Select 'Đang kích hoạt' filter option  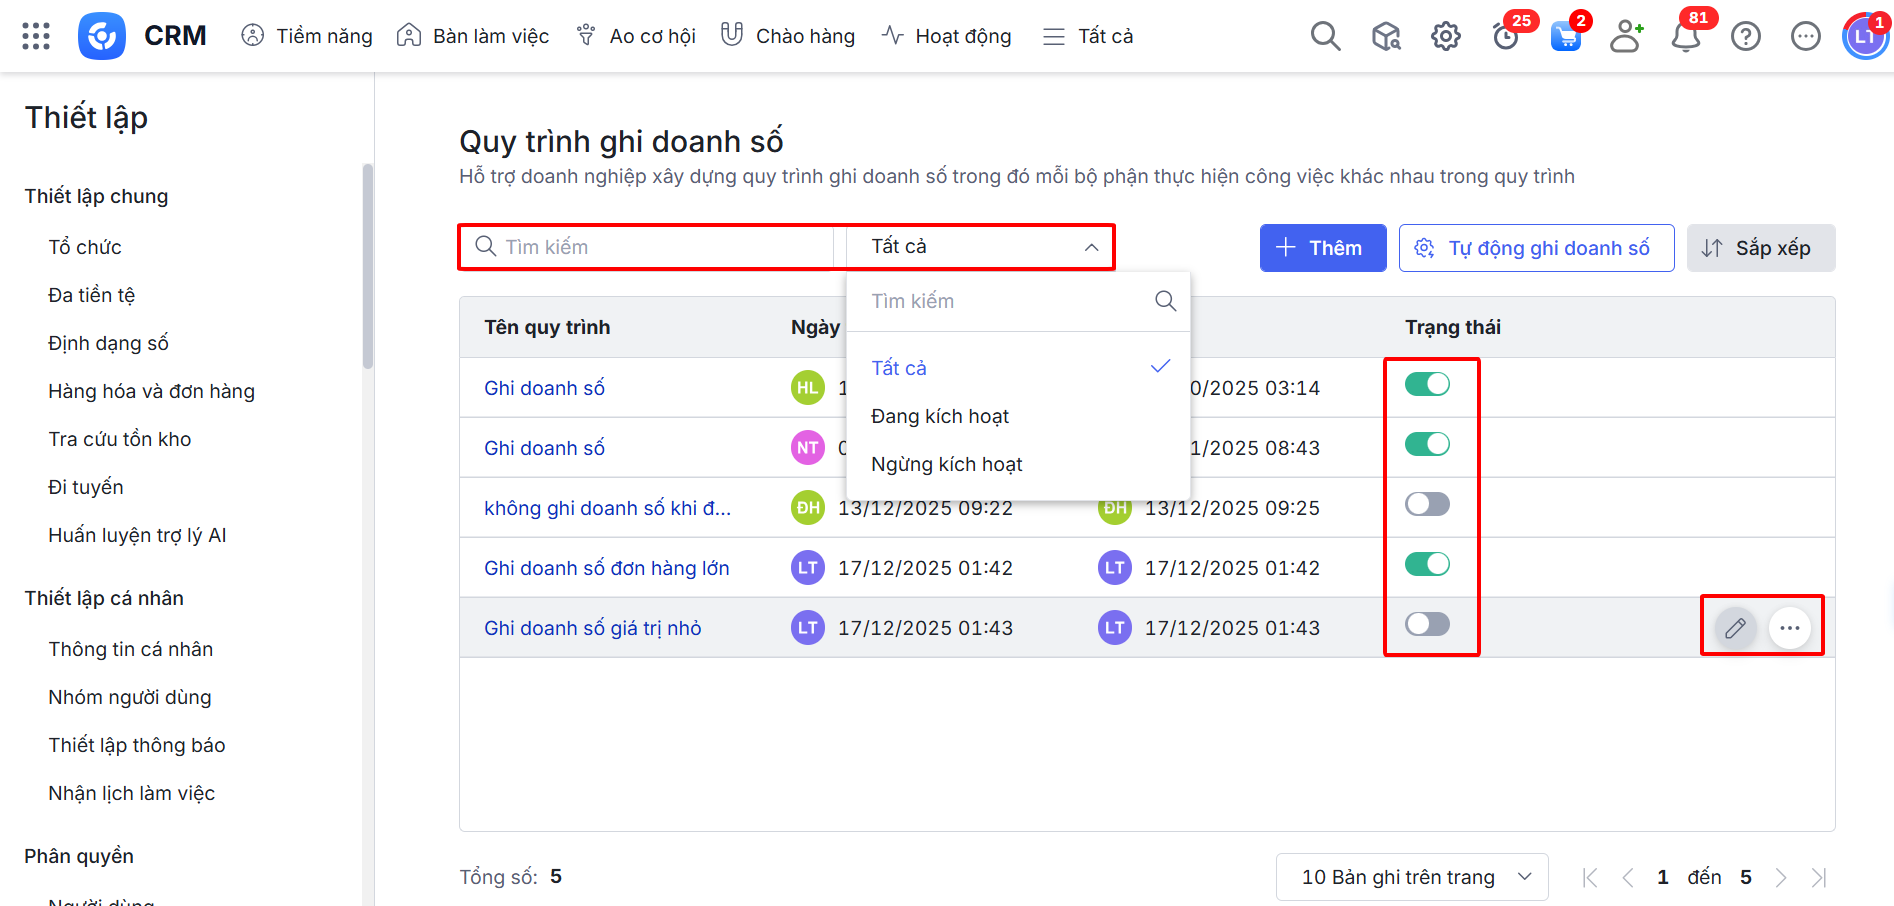click(x=940, y=416)
